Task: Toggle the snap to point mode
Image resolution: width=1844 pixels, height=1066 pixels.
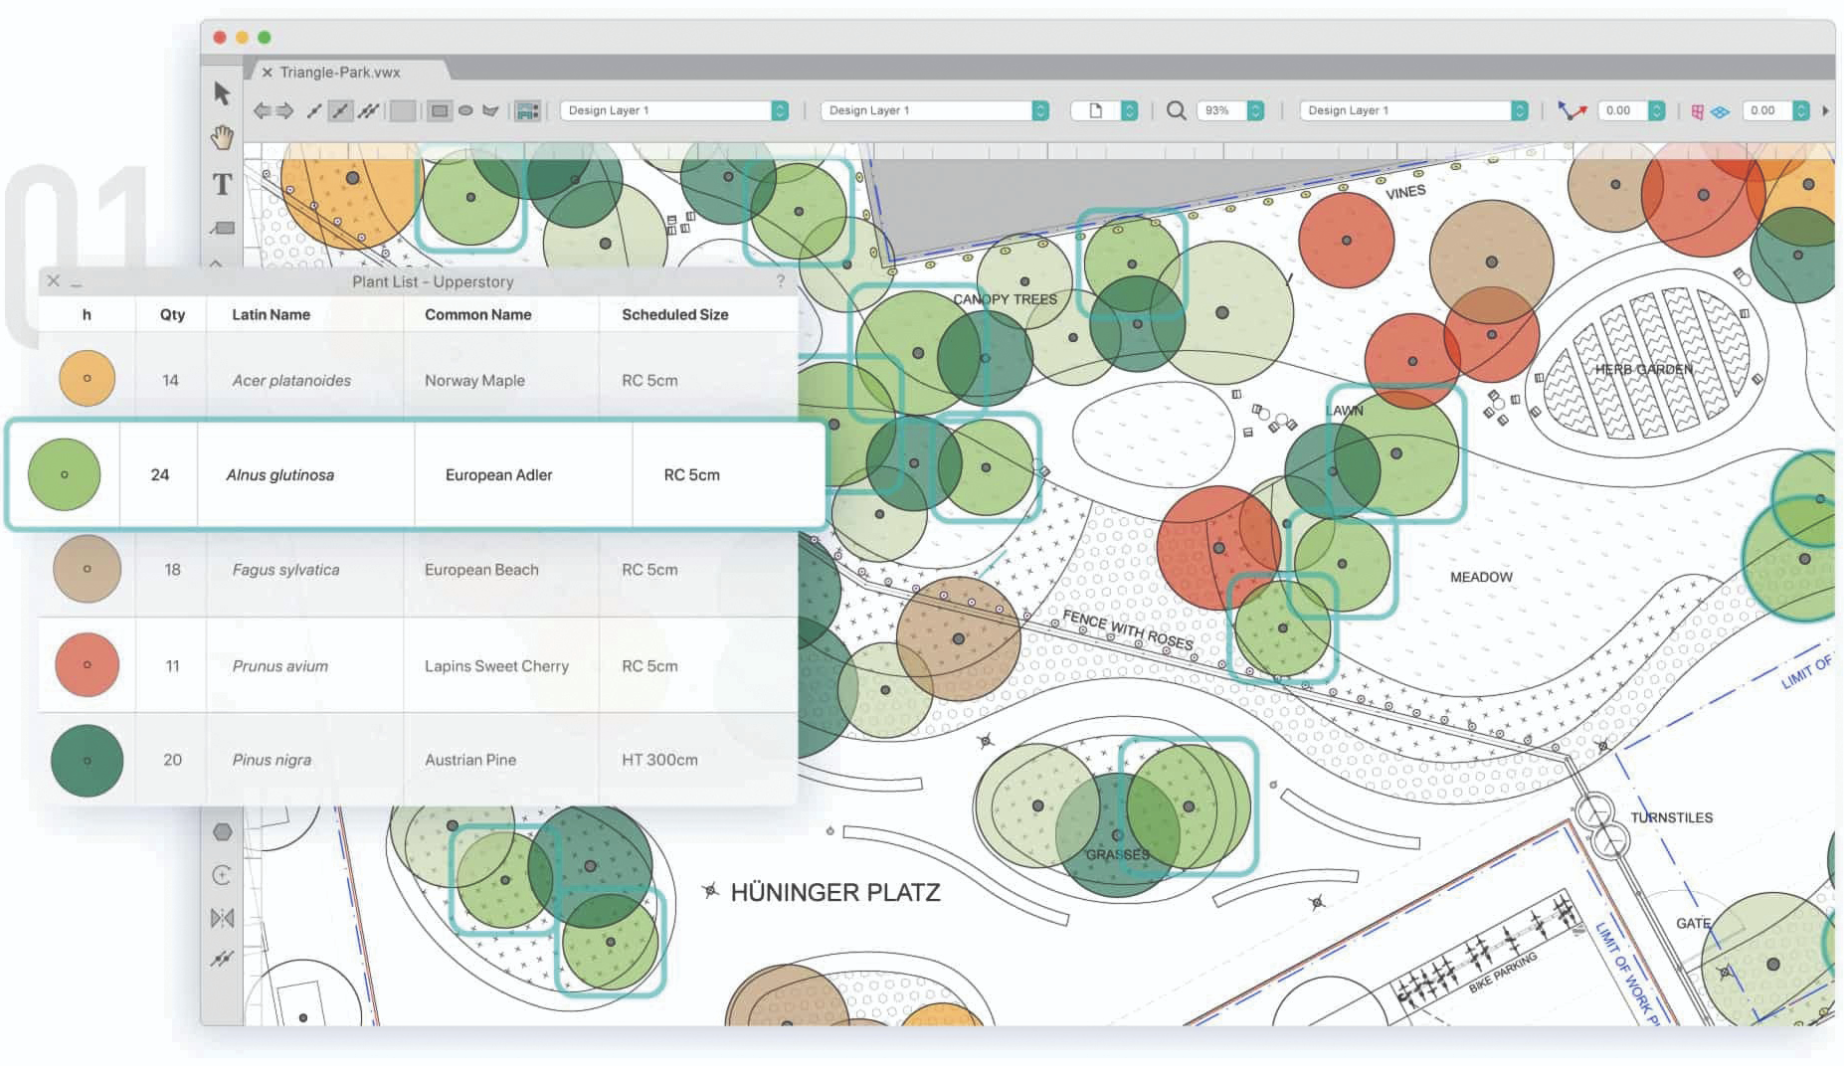Action: coord(313,108)
